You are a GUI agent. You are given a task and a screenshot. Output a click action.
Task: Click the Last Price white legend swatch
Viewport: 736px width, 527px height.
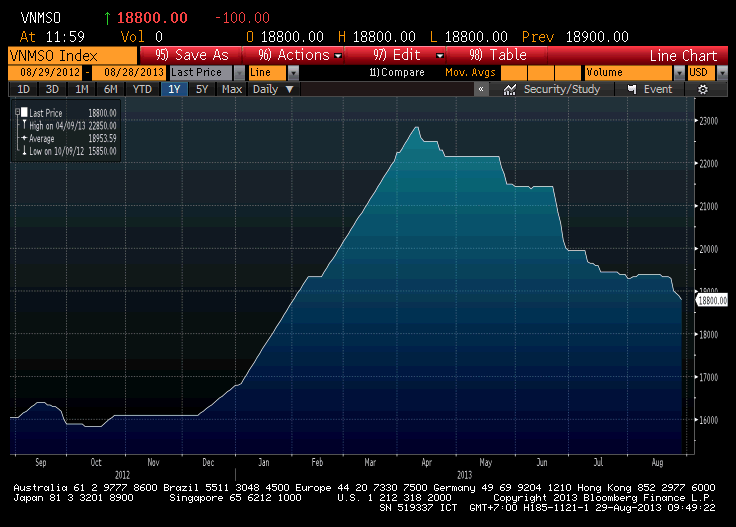tap(24, 113)
